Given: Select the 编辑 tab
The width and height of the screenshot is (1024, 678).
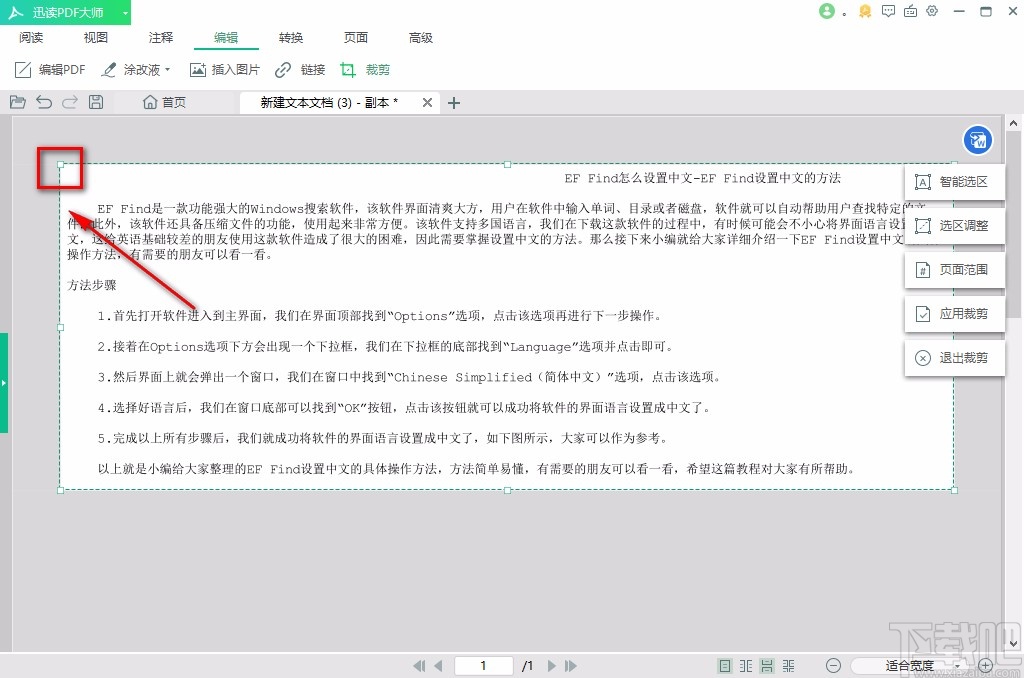Looking at the screenshot, I should coord(226,38).
